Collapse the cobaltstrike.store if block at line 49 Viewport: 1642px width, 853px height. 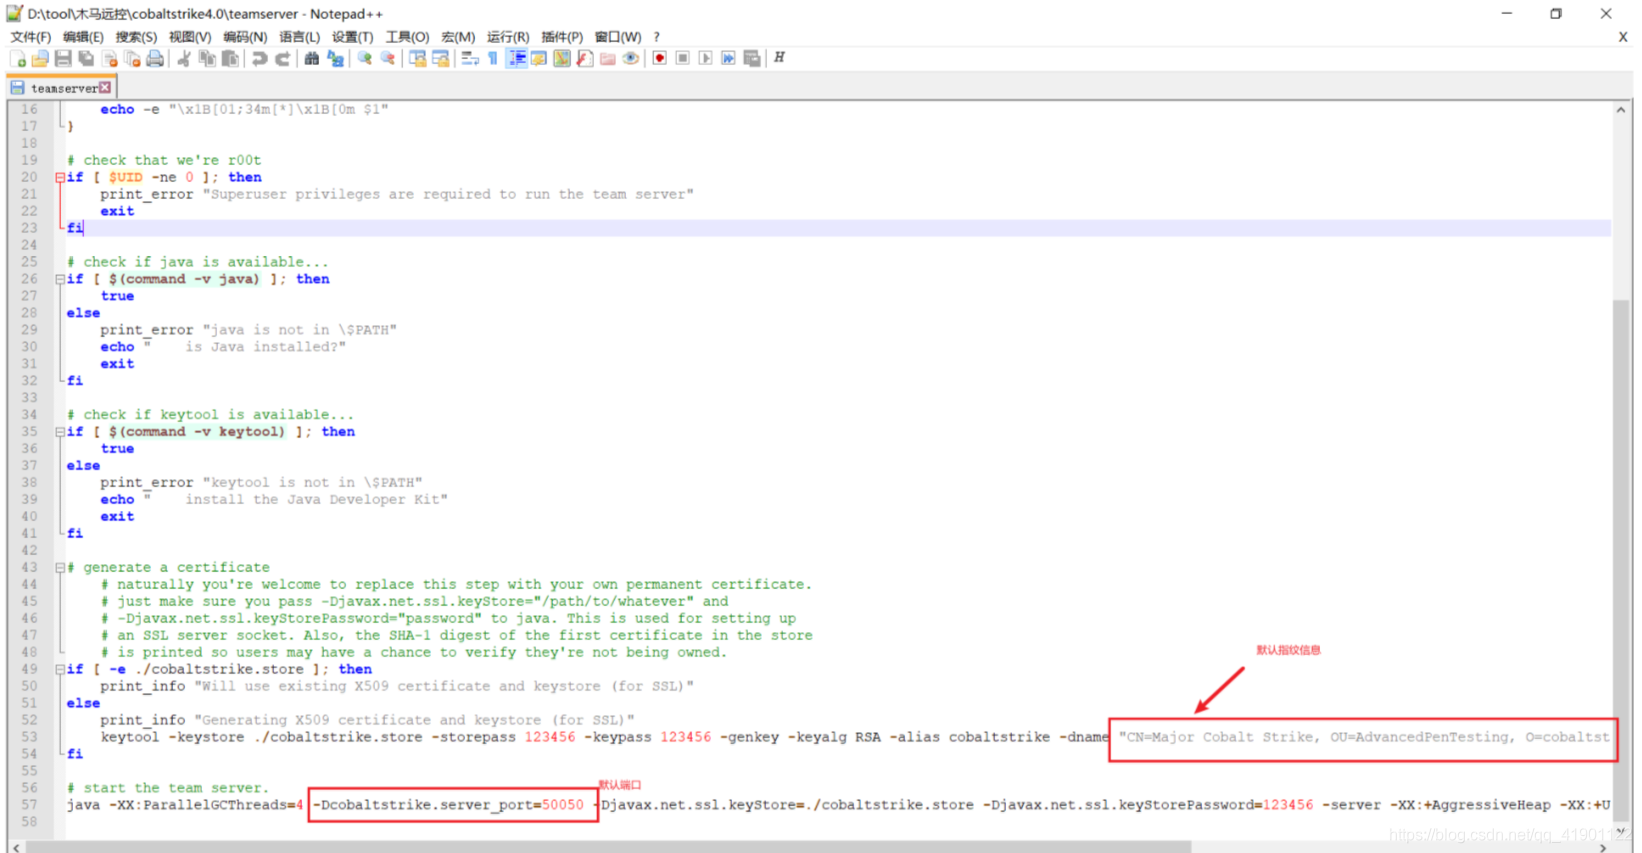tap(60, 669)
